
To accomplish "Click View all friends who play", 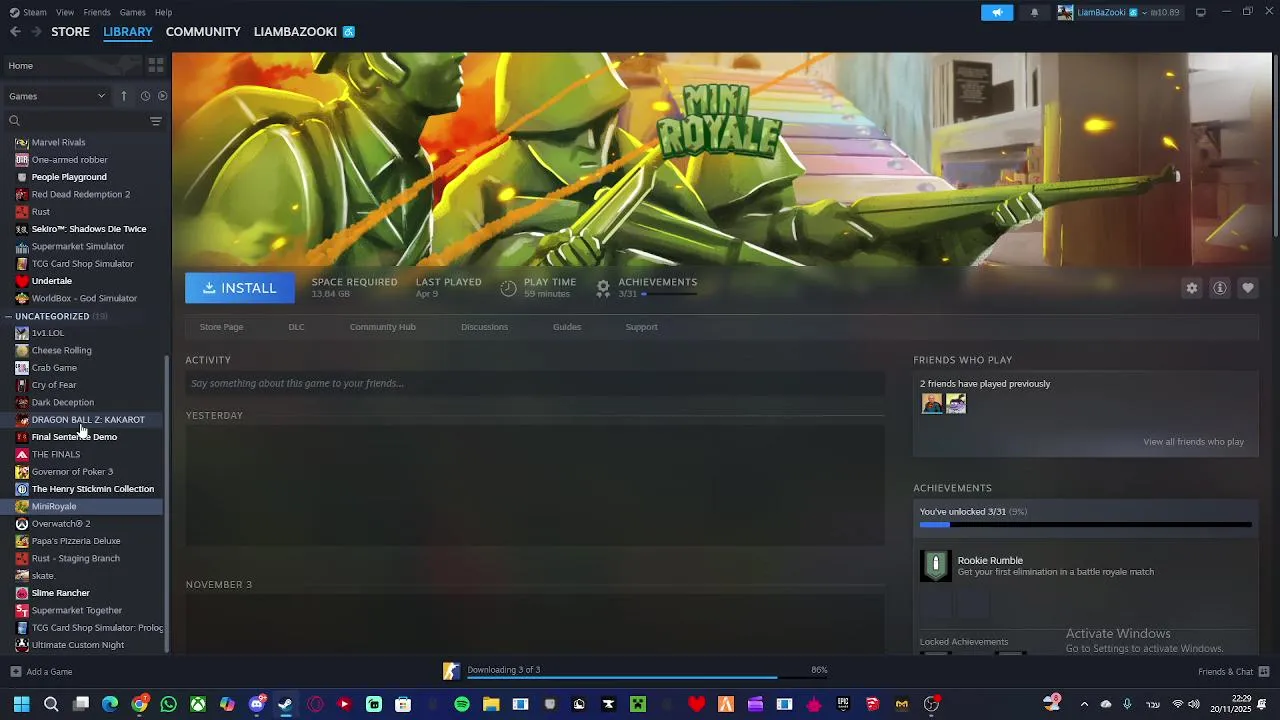I will (1193, 442).
